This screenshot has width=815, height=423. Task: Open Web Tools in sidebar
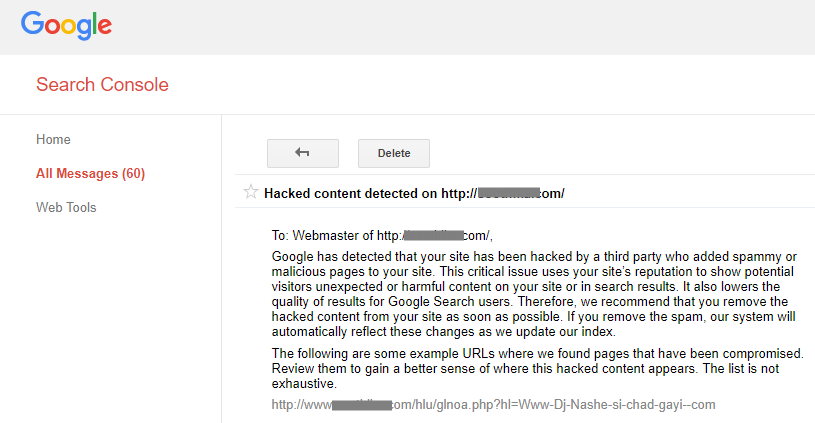tap(66, 207)
